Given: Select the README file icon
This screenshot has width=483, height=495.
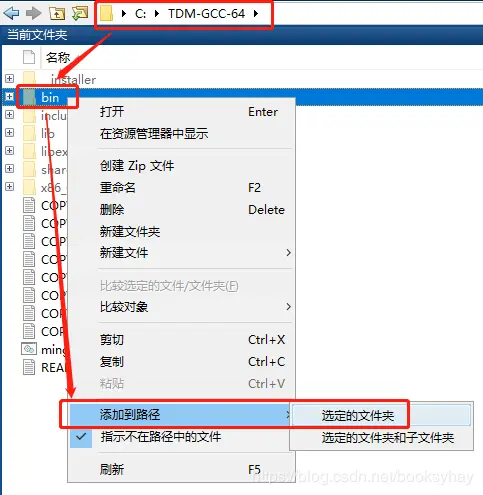Looking at the screenshot, I should pos(29,367).
